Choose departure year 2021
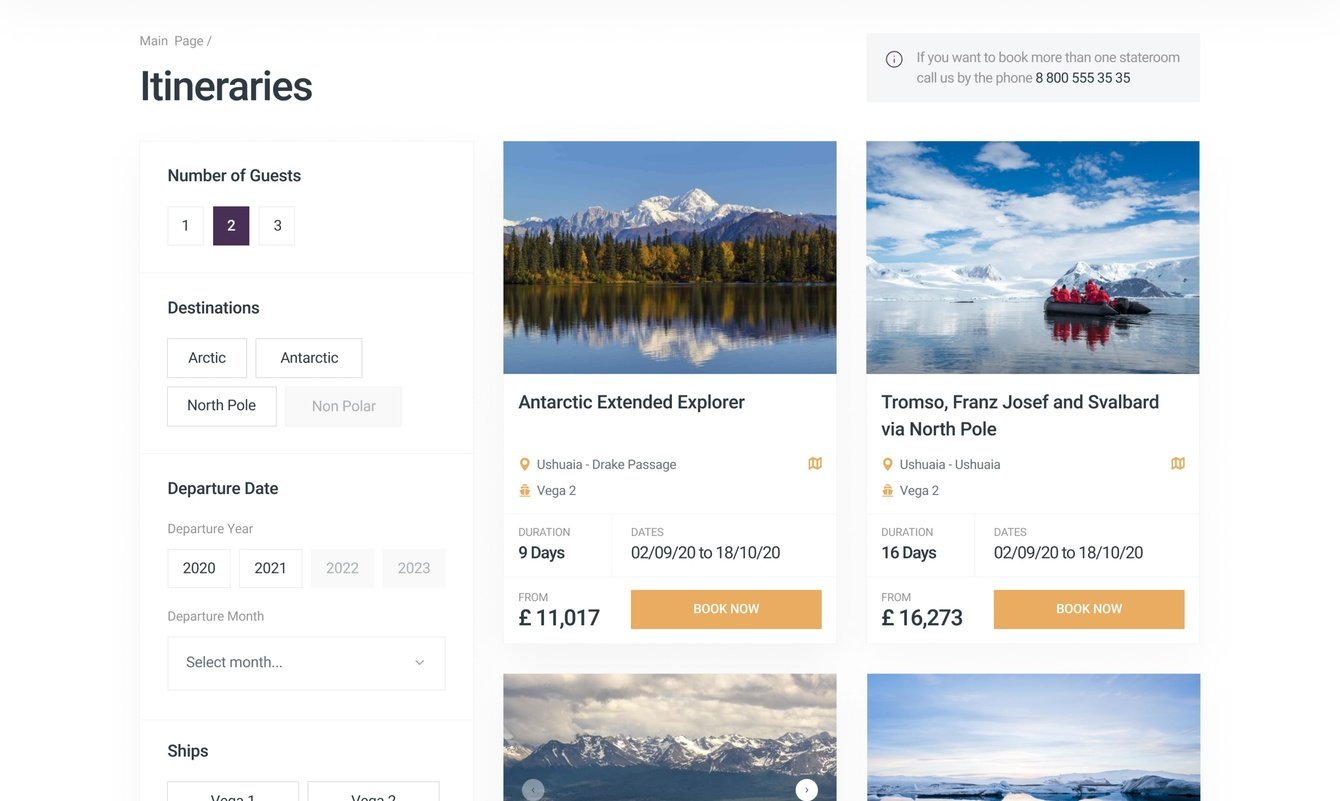The image size is (1340, 801). (270, 568)
